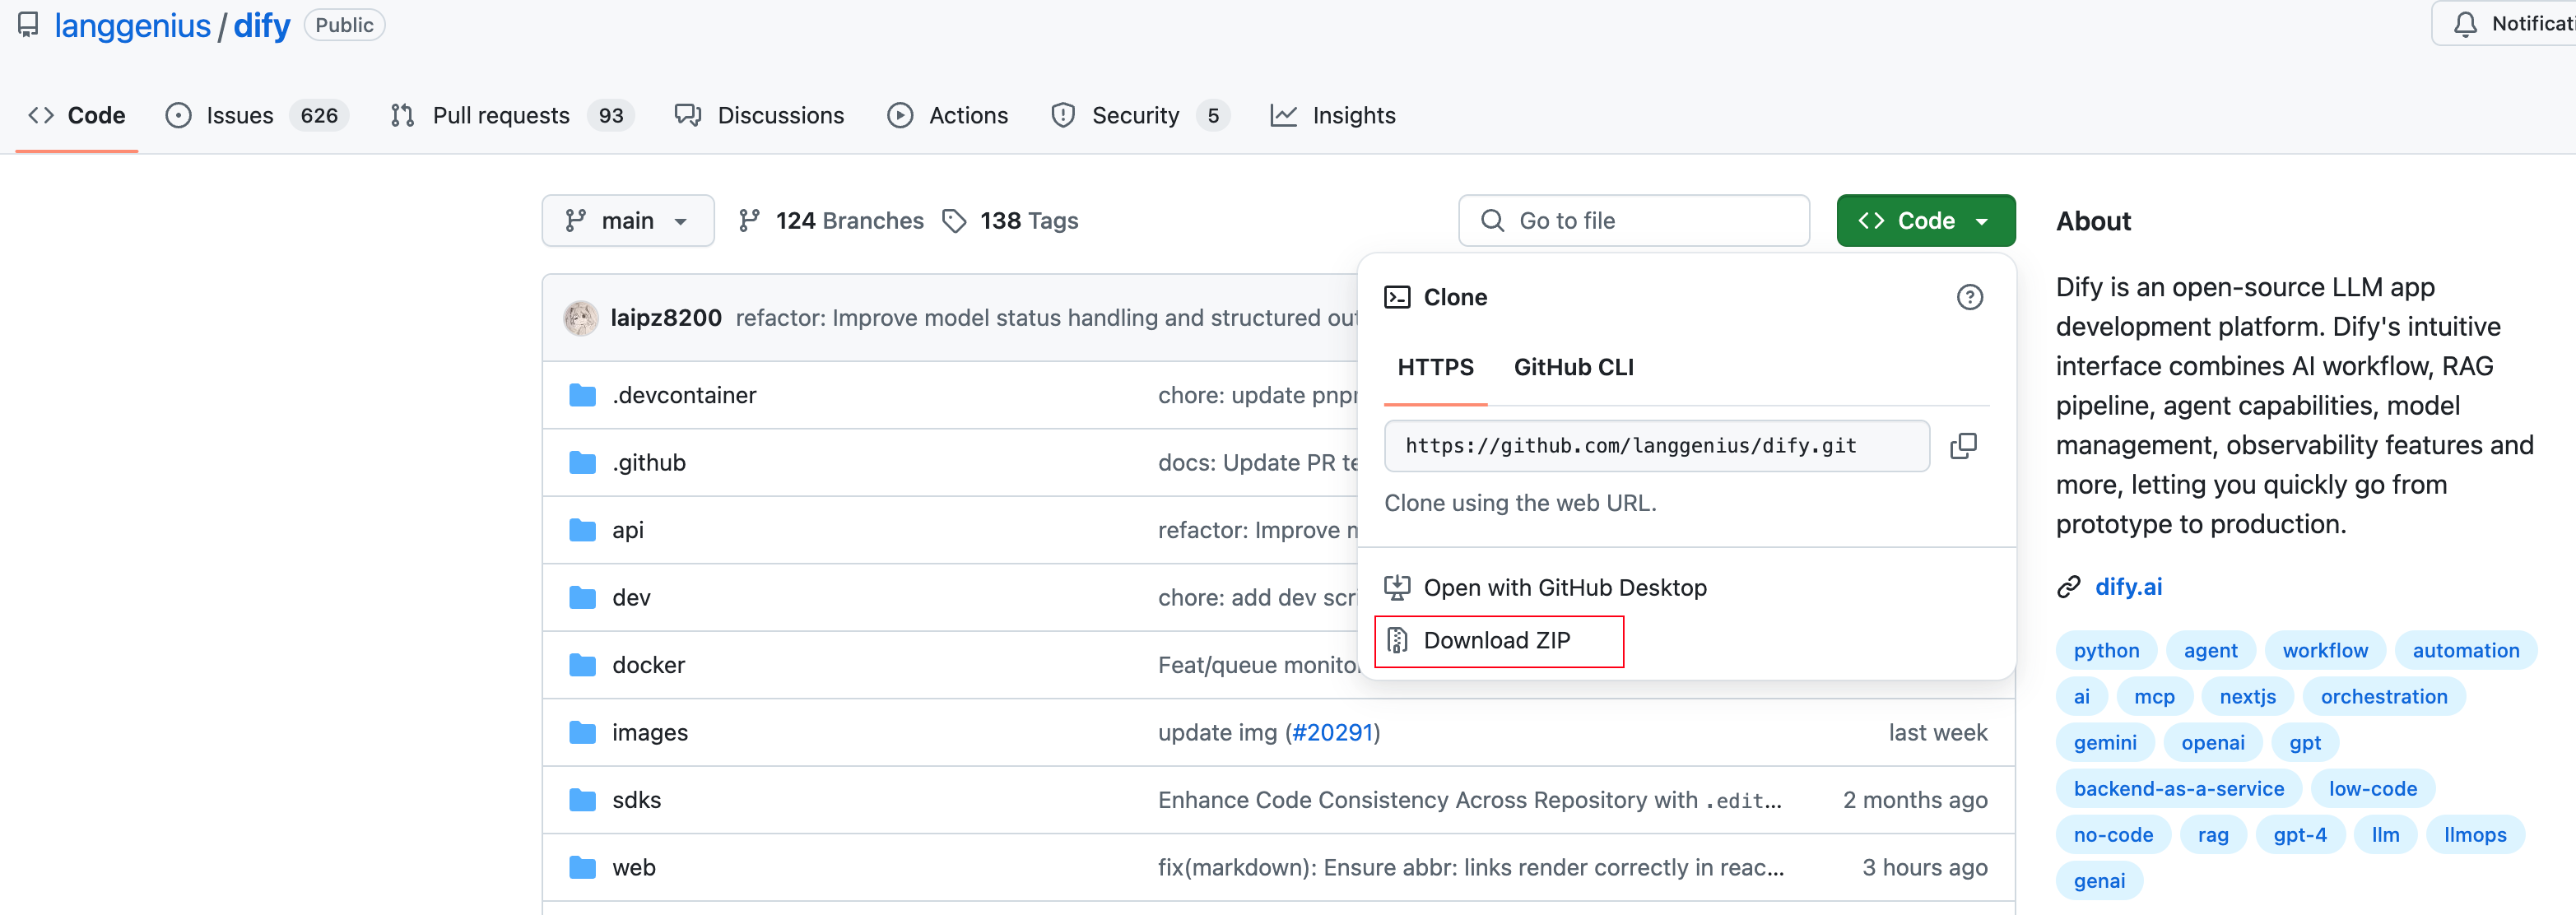The image size is (2576, 915).
Task: Open the laipz8200 author link
Action: pyautogui.click(x=666, y=318)
